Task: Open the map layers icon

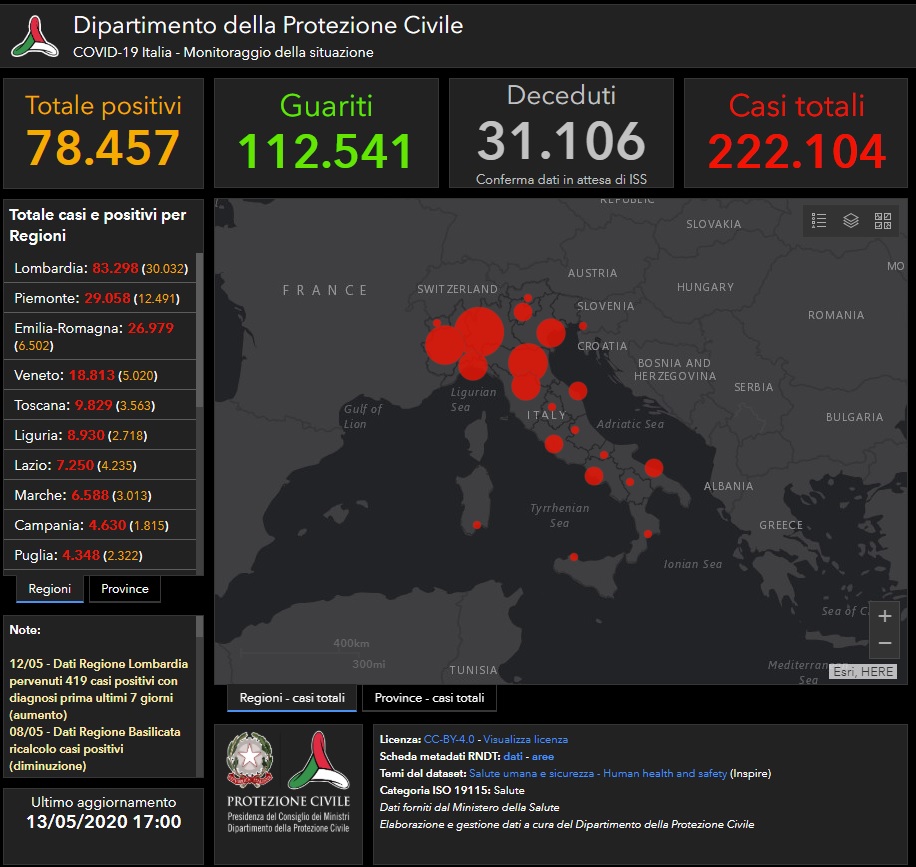Action: click(851, 221)
